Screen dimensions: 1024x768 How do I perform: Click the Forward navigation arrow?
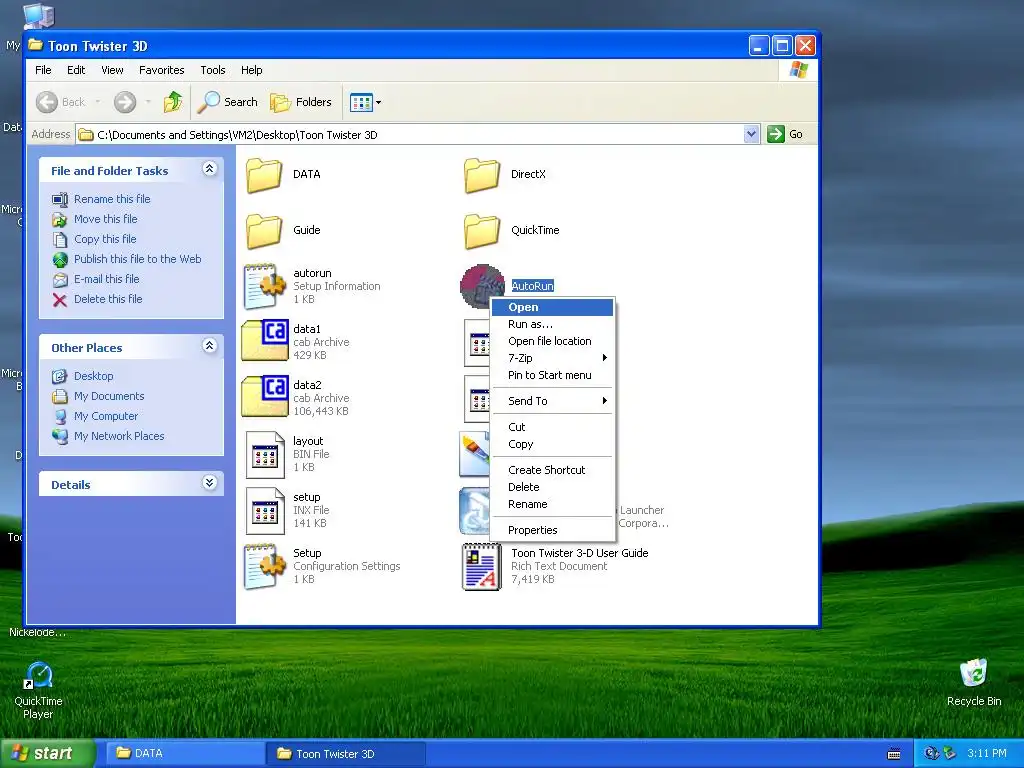(125, 102)
